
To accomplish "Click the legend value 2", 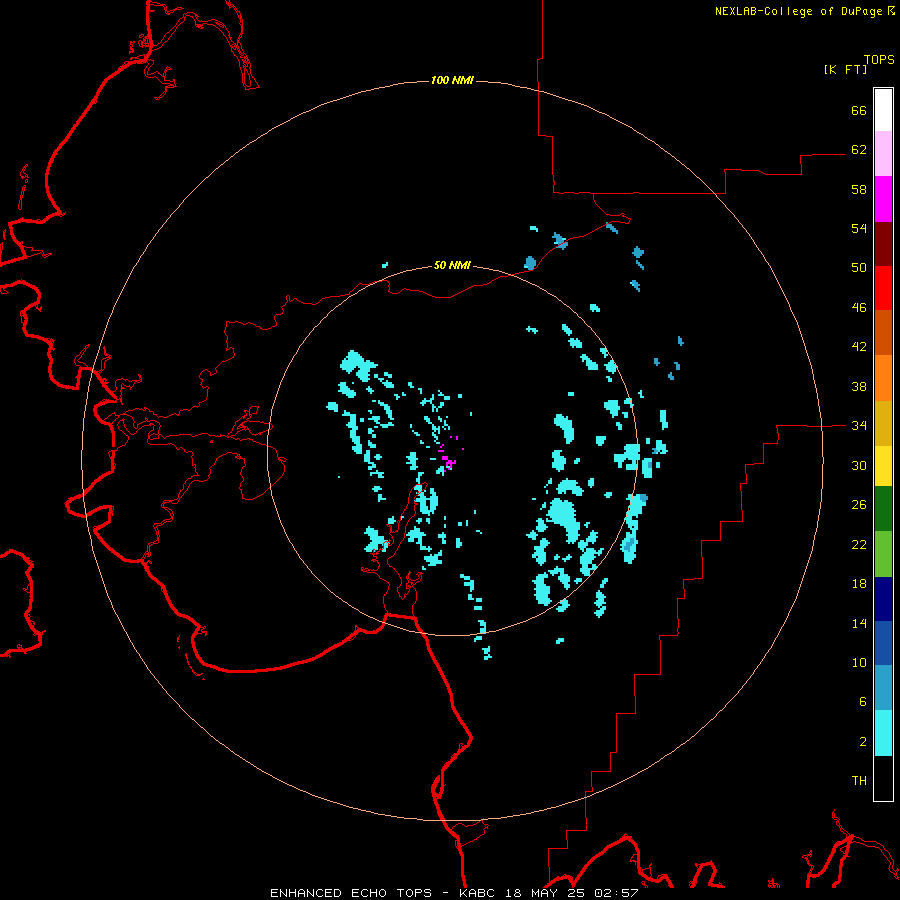I will (863, 742).
